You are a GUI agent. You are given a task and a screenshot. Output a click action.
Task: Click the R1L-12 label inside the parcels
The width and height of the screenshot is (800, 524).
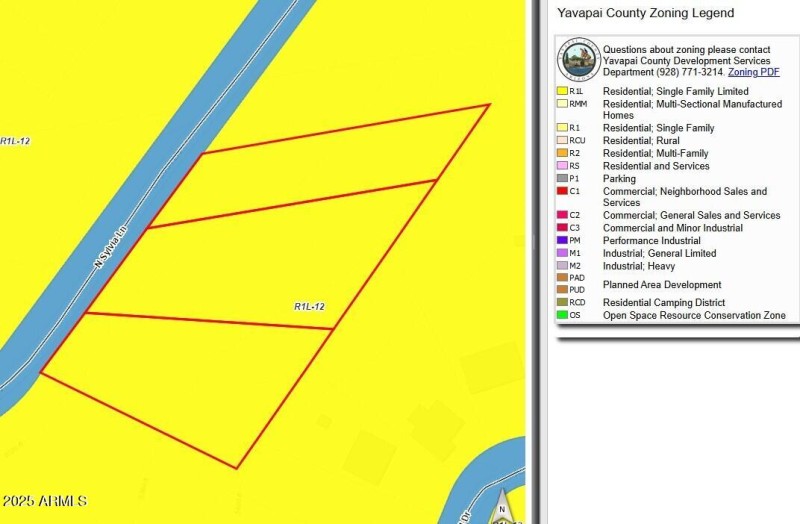tap(309, 306)
